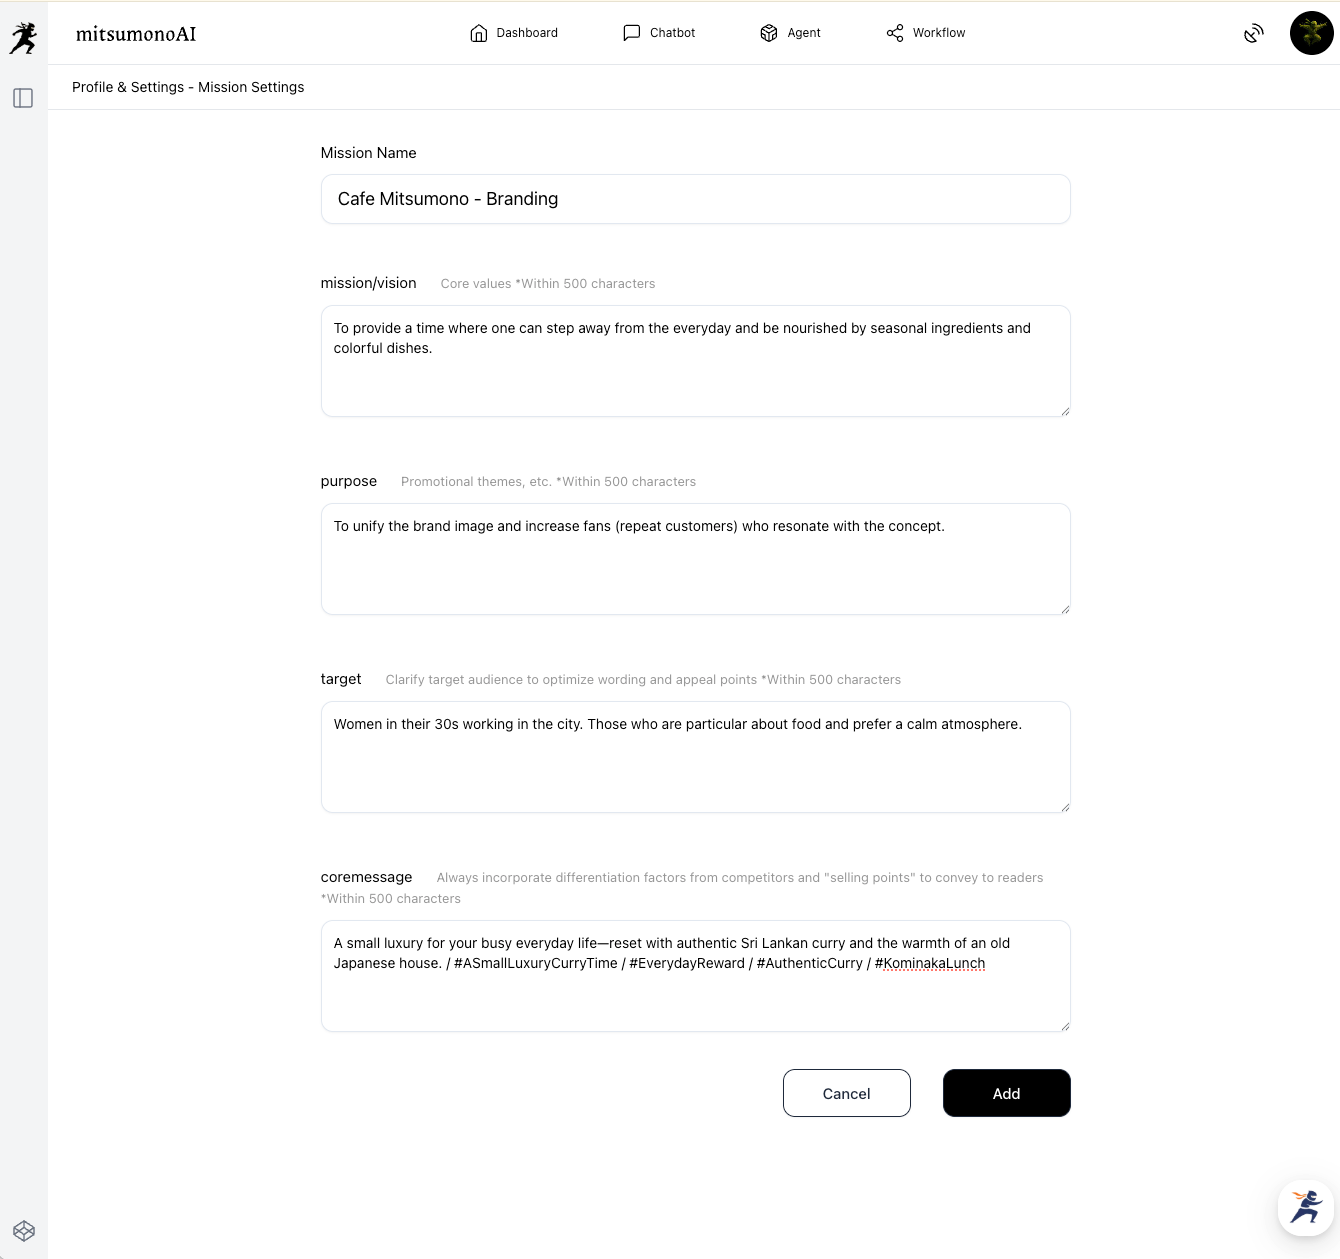Click the Agent cube icon

coord(769,33)
